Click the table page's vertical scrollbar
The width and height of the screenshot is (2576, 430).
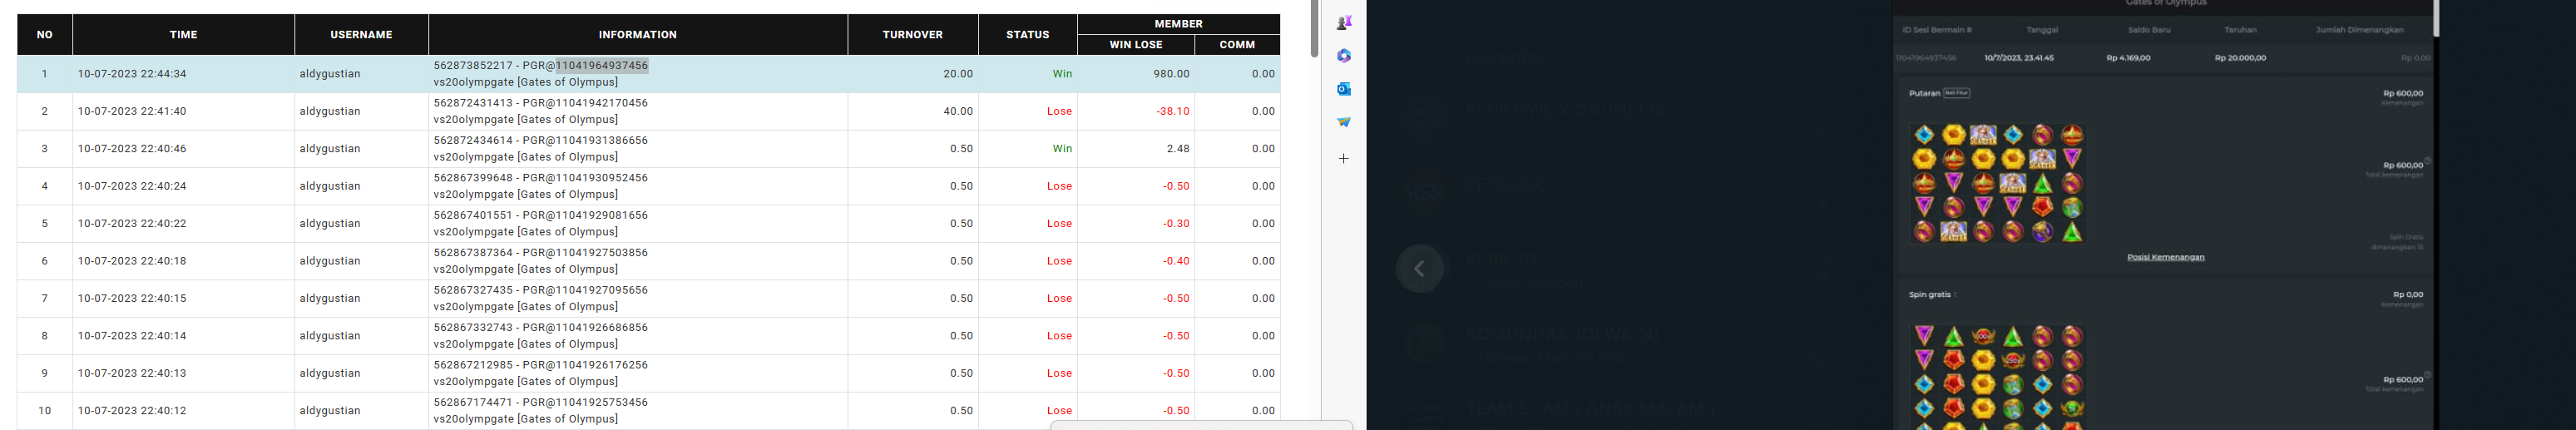coord(1314,28)
